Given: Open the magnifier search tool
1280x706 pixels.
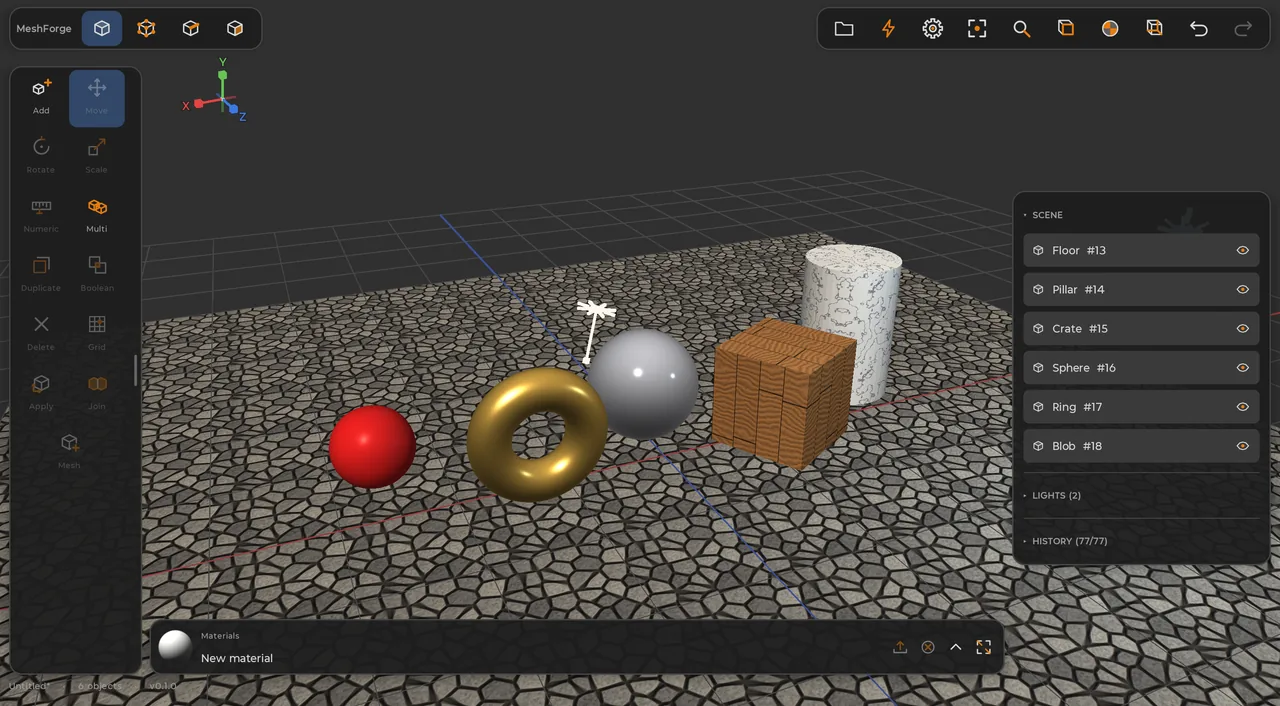Looking at the screenshot, I should [1021, 29].
